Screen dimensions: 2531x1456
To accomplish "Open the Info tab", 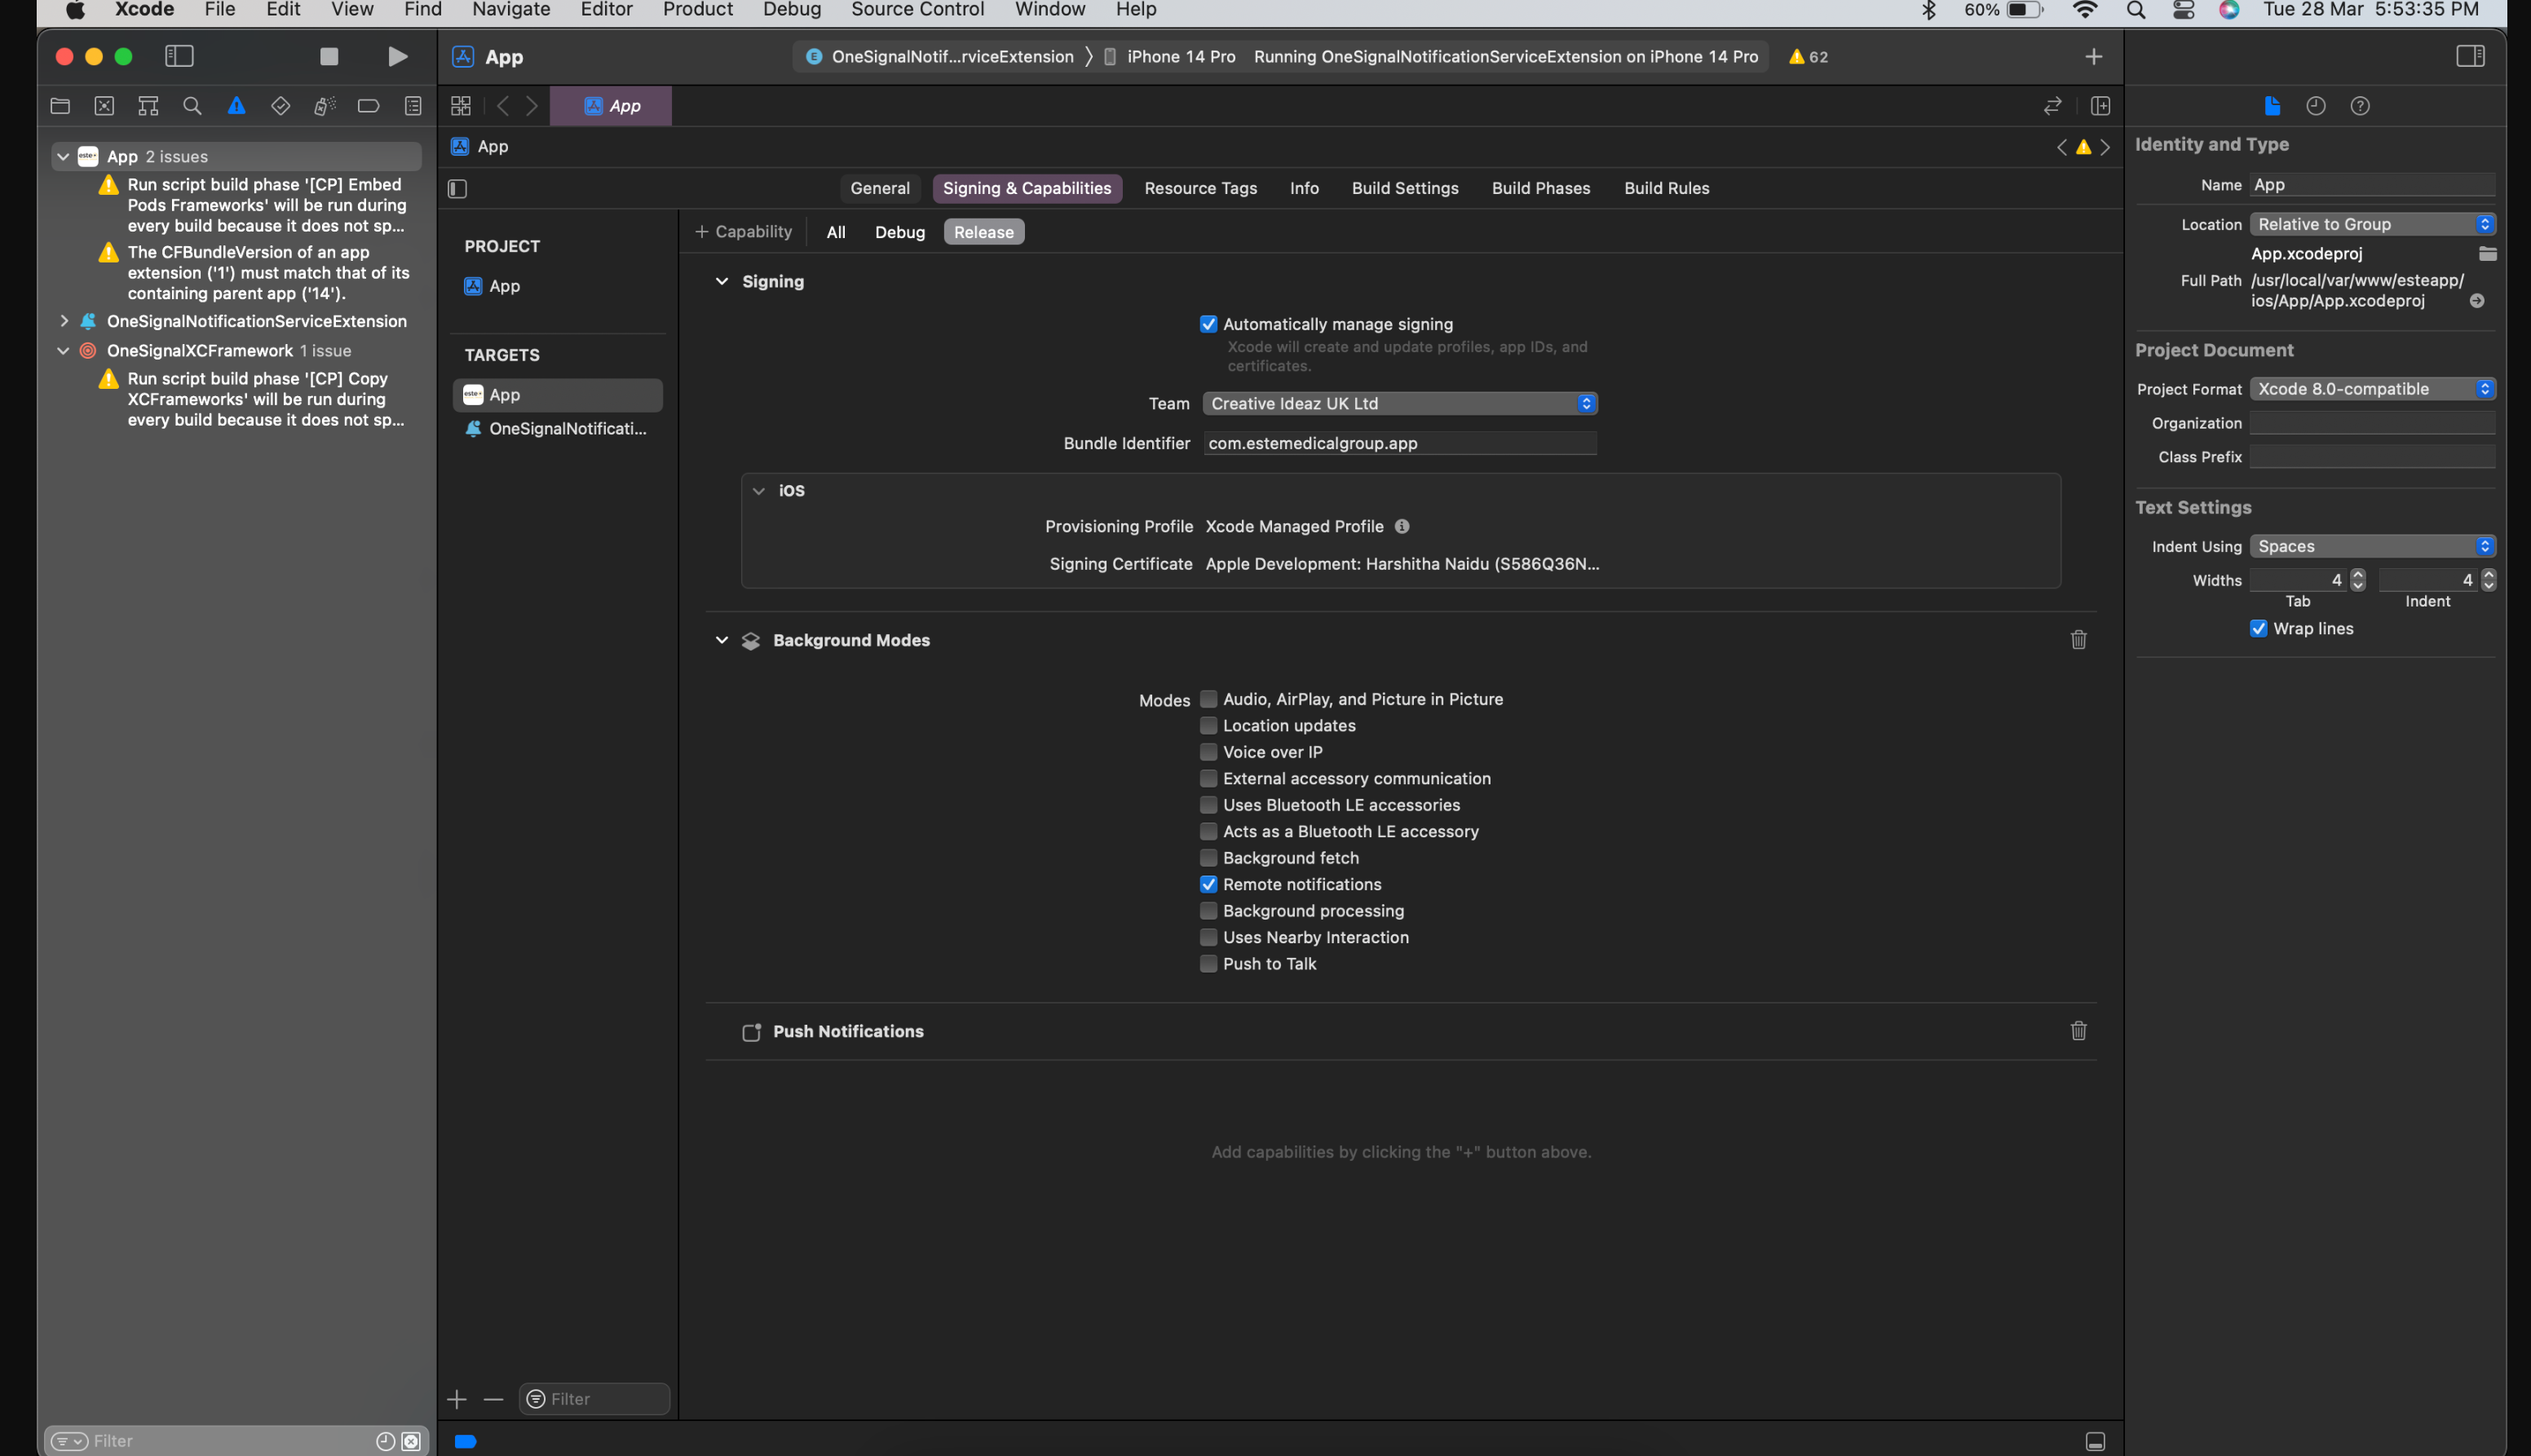I will 1303,189.
